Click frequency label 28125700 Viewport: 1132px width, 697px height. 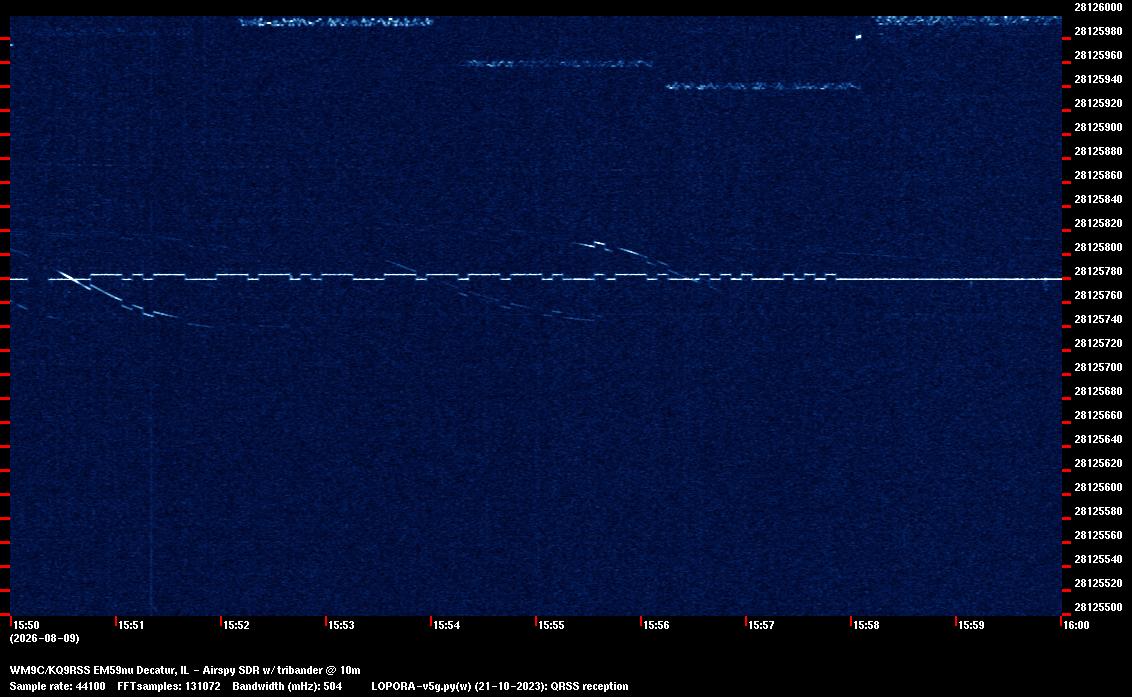[x=1098, y=367]
